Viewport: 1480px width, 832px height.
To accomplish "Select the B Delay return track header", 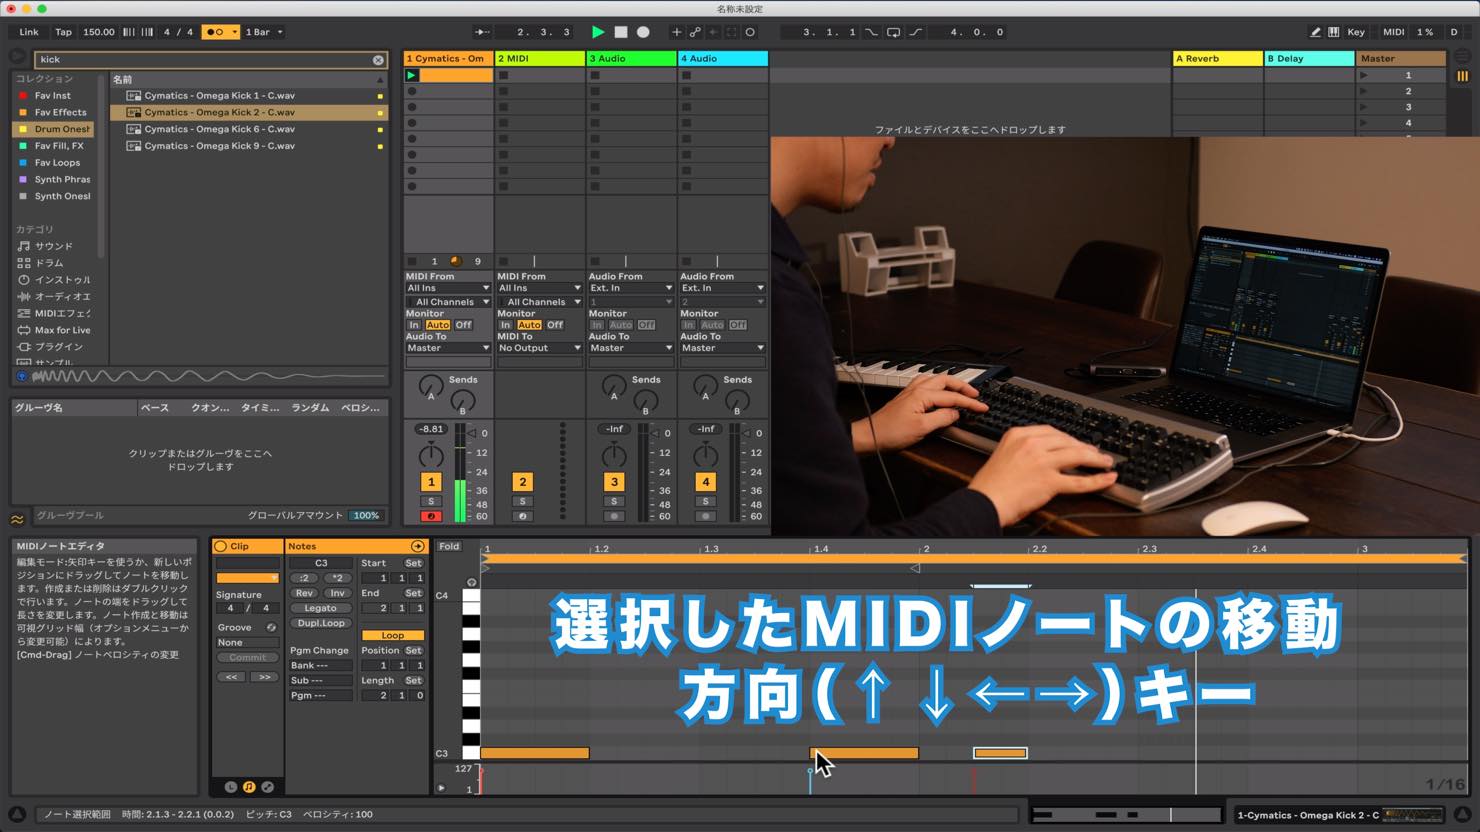I will tap(1309, 59).
